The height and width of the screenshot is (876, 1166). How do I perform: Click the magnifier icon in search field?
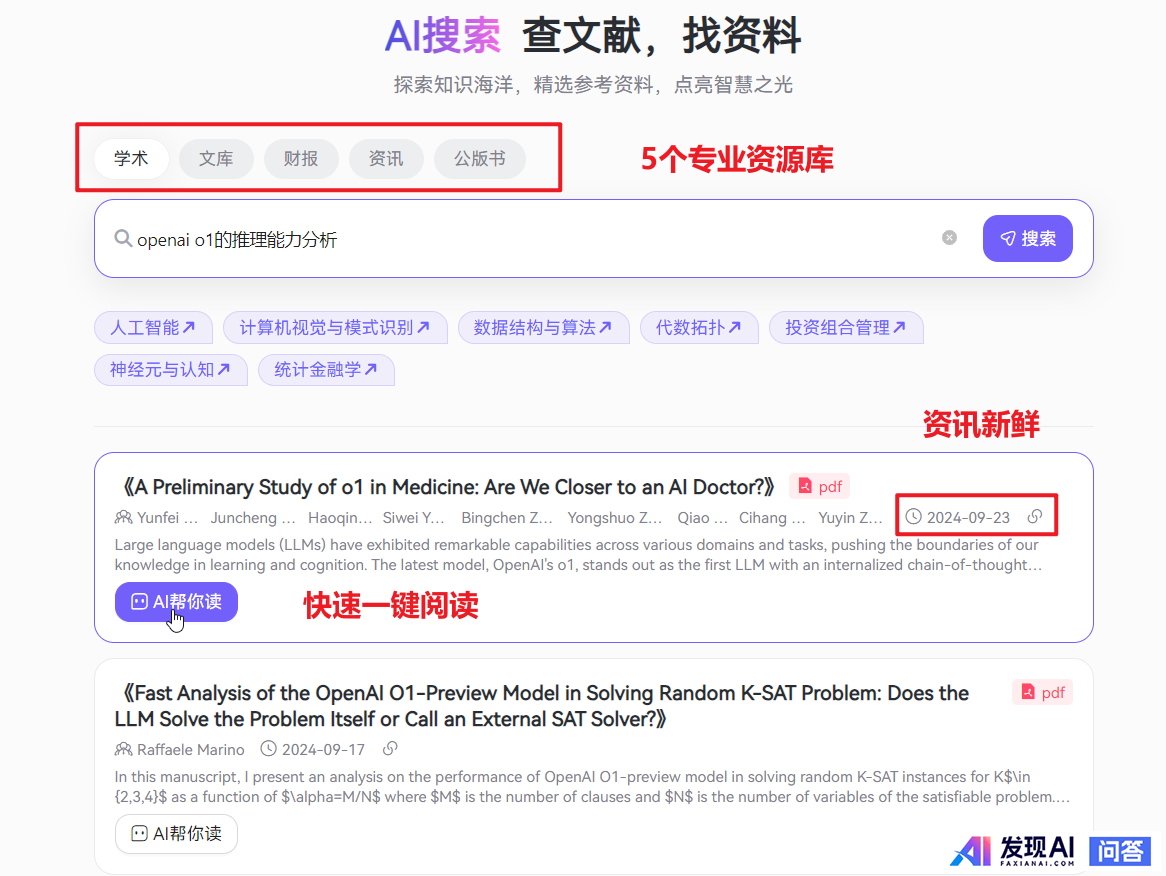tap(123, 239)
